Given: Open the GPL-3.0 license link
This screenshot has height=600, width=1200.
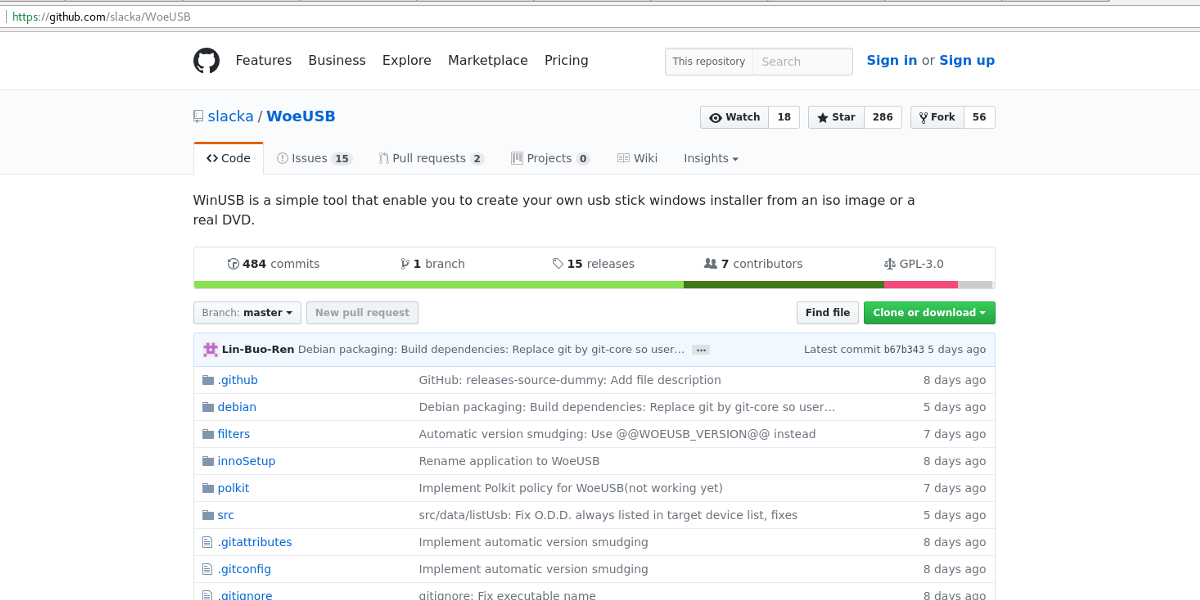Looking at the screenshot, I should tap(913, 264).
